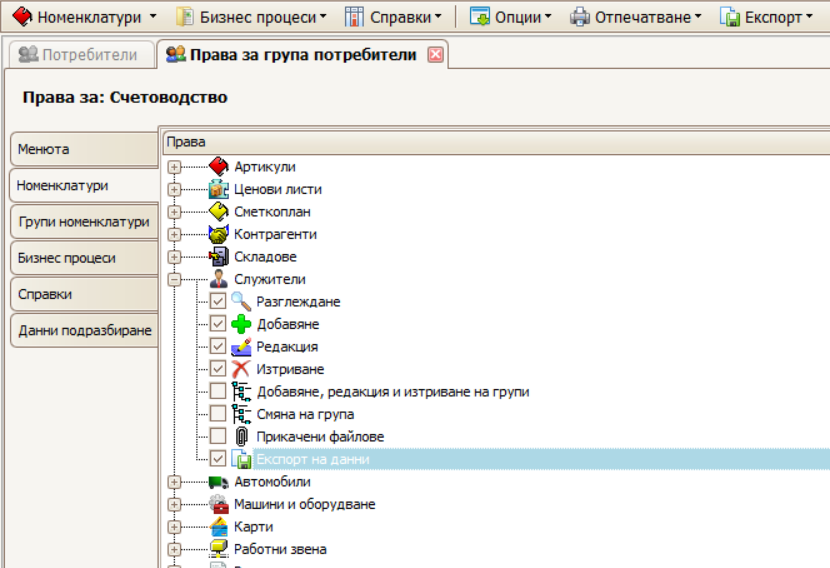Click the Складове warehouse icon

(x=218, y=257)
